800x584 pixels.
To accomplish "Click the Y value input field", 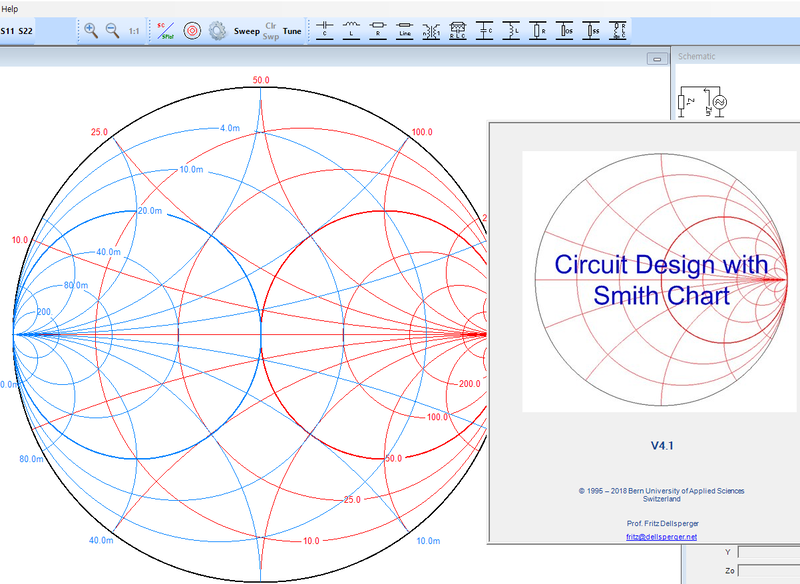I will click(x=769, y=552).
